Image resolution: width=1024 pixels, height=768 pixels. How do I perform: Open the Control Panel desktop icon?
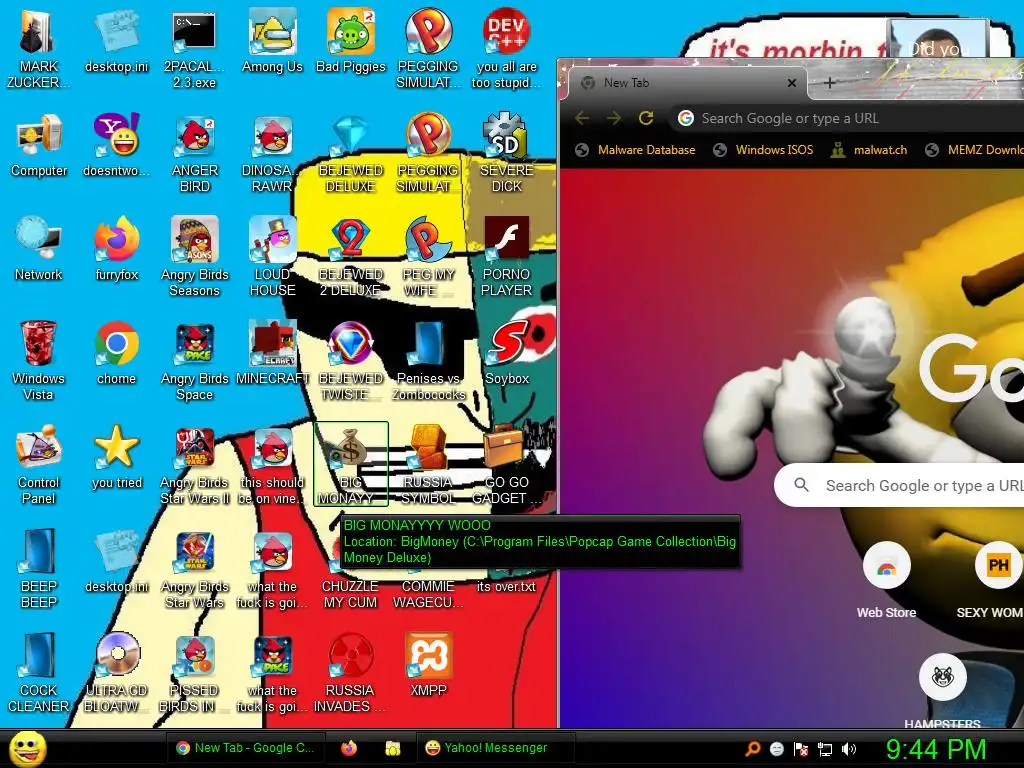pyautogui.click(x=39, y=464)
